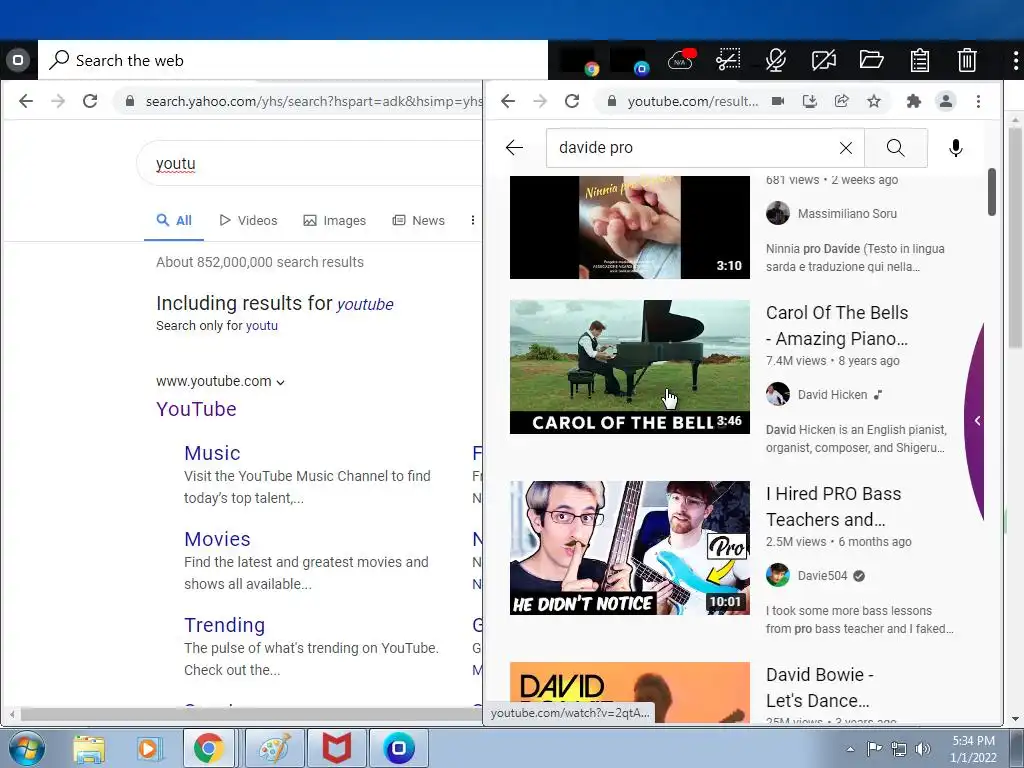Switch to Images tab in Yahoo search
The image size is (1024, 768).
[x=334, y=221]
